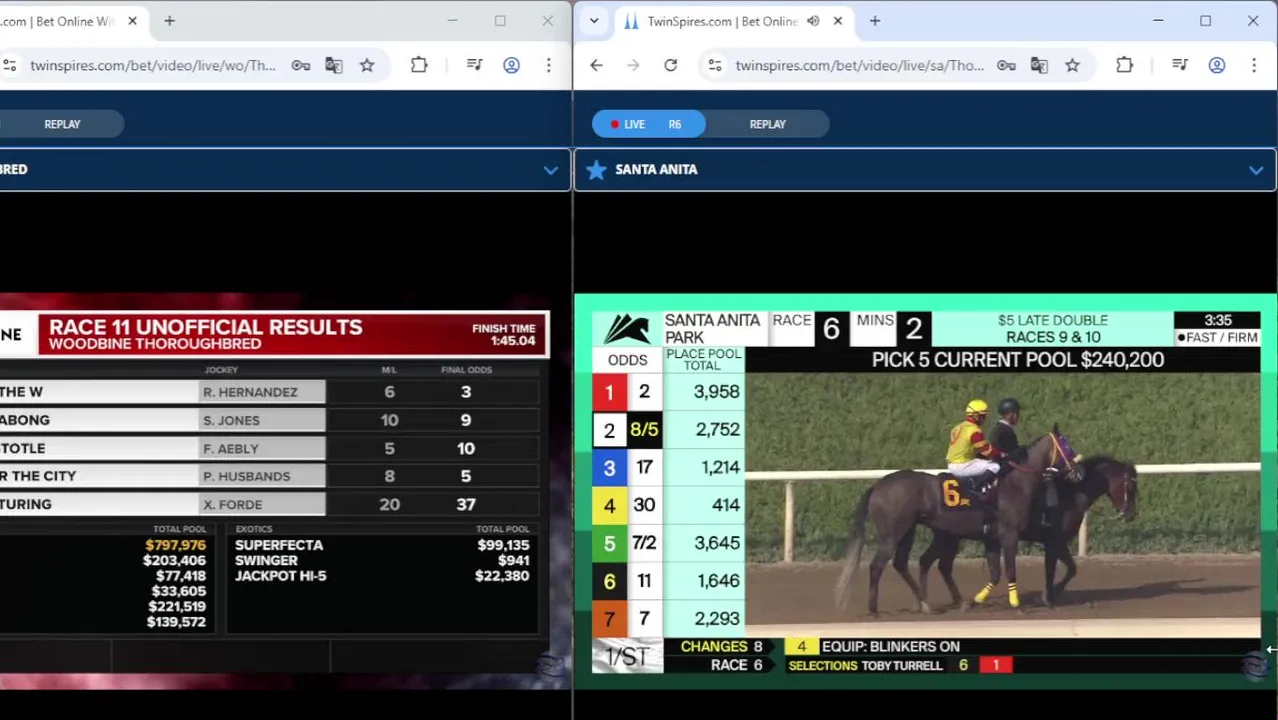
Task: Minimize the right browser window
Action: point(1158,21)
